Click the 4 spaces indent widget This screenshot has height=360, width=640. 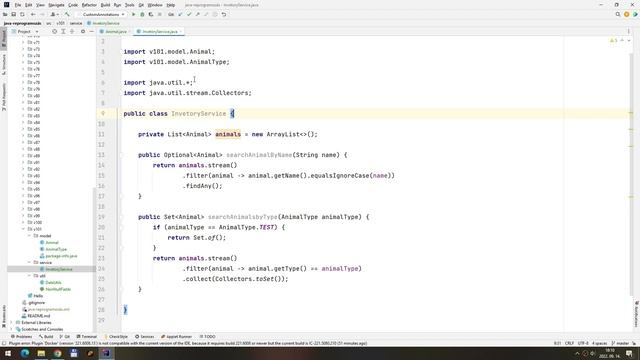coord(599,343)
